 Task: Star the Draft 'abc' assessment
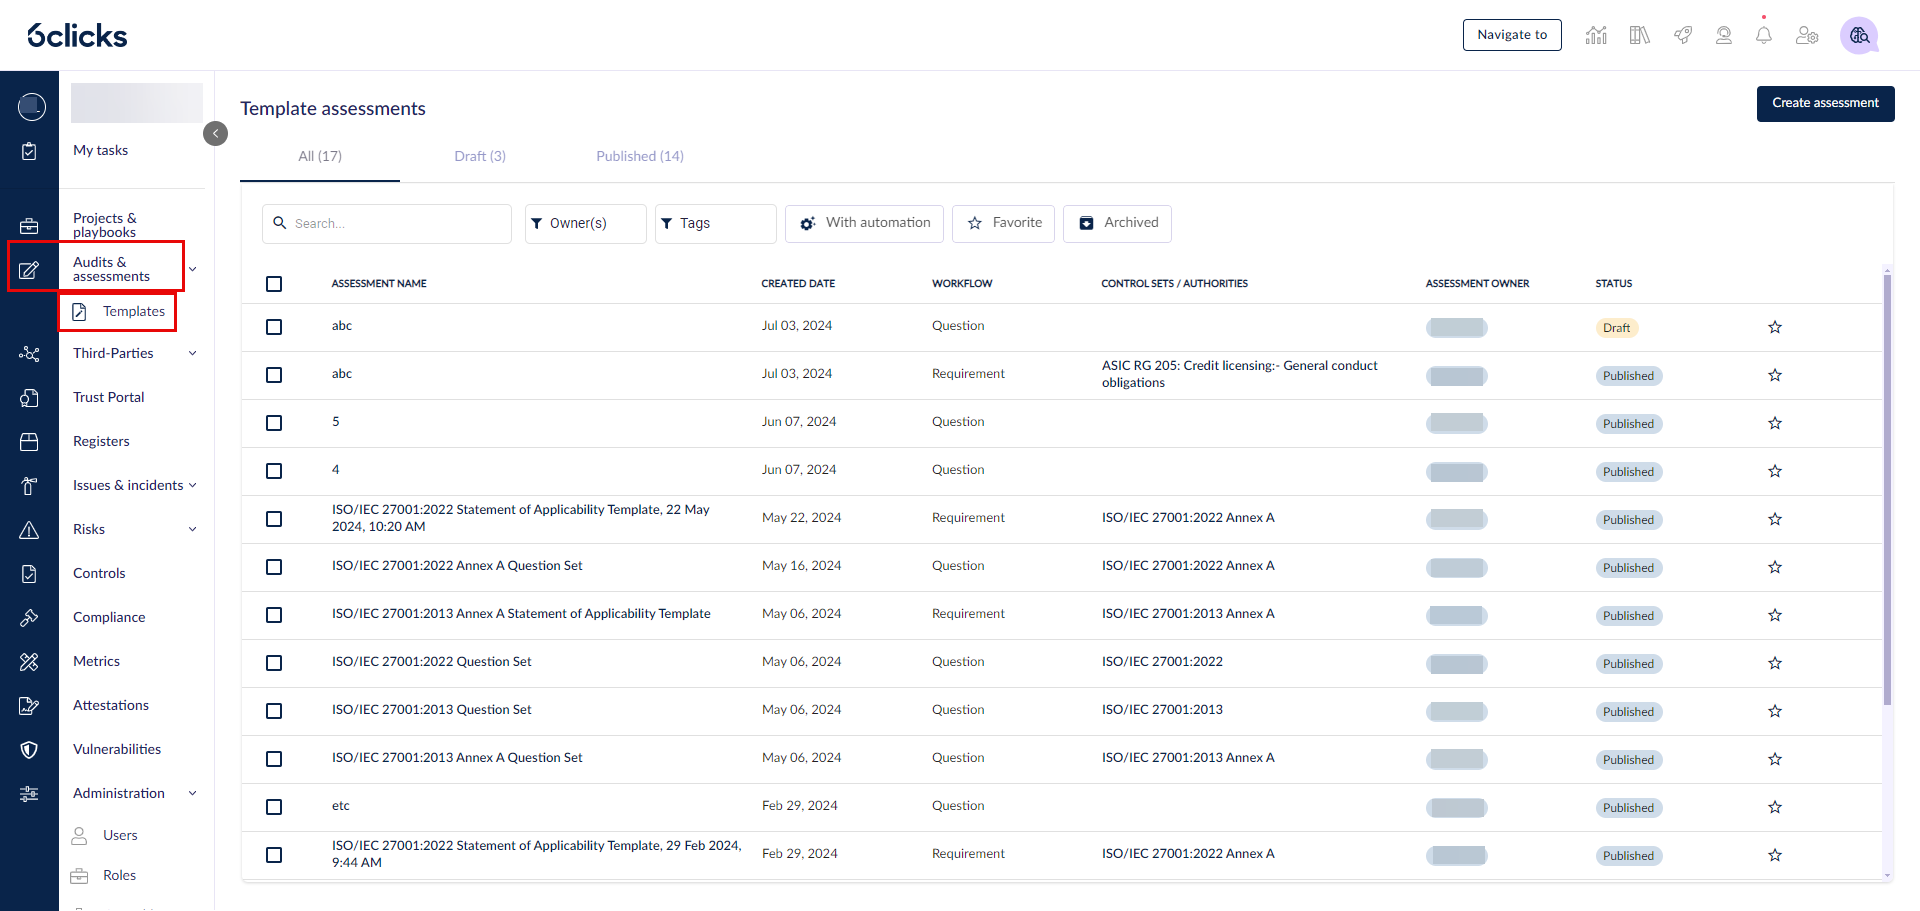coord(1775,327)
